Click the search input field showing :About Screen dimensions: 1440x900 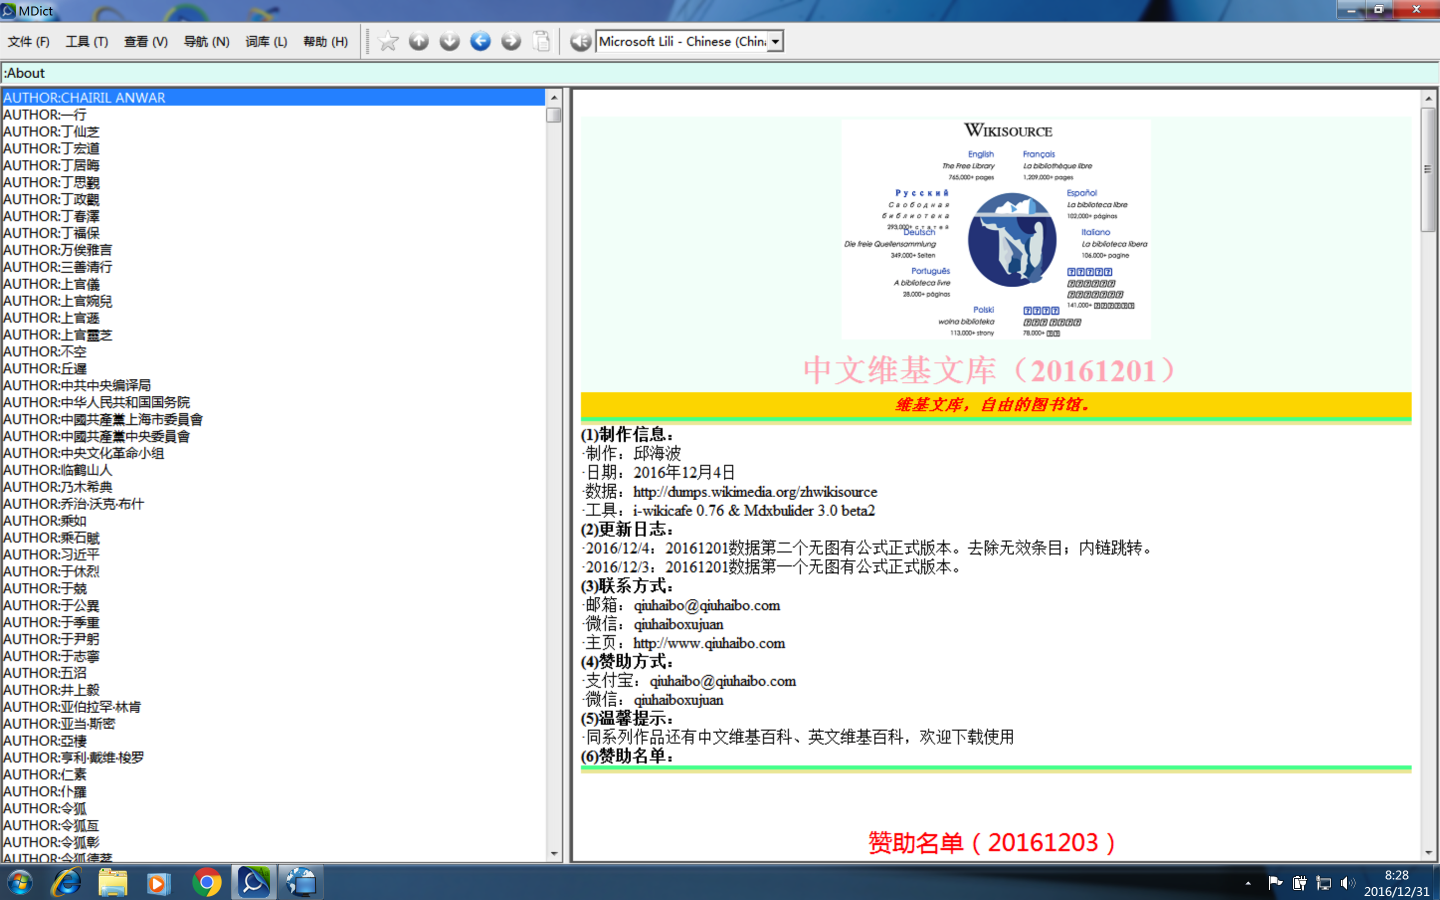click(x=720, y=73)
